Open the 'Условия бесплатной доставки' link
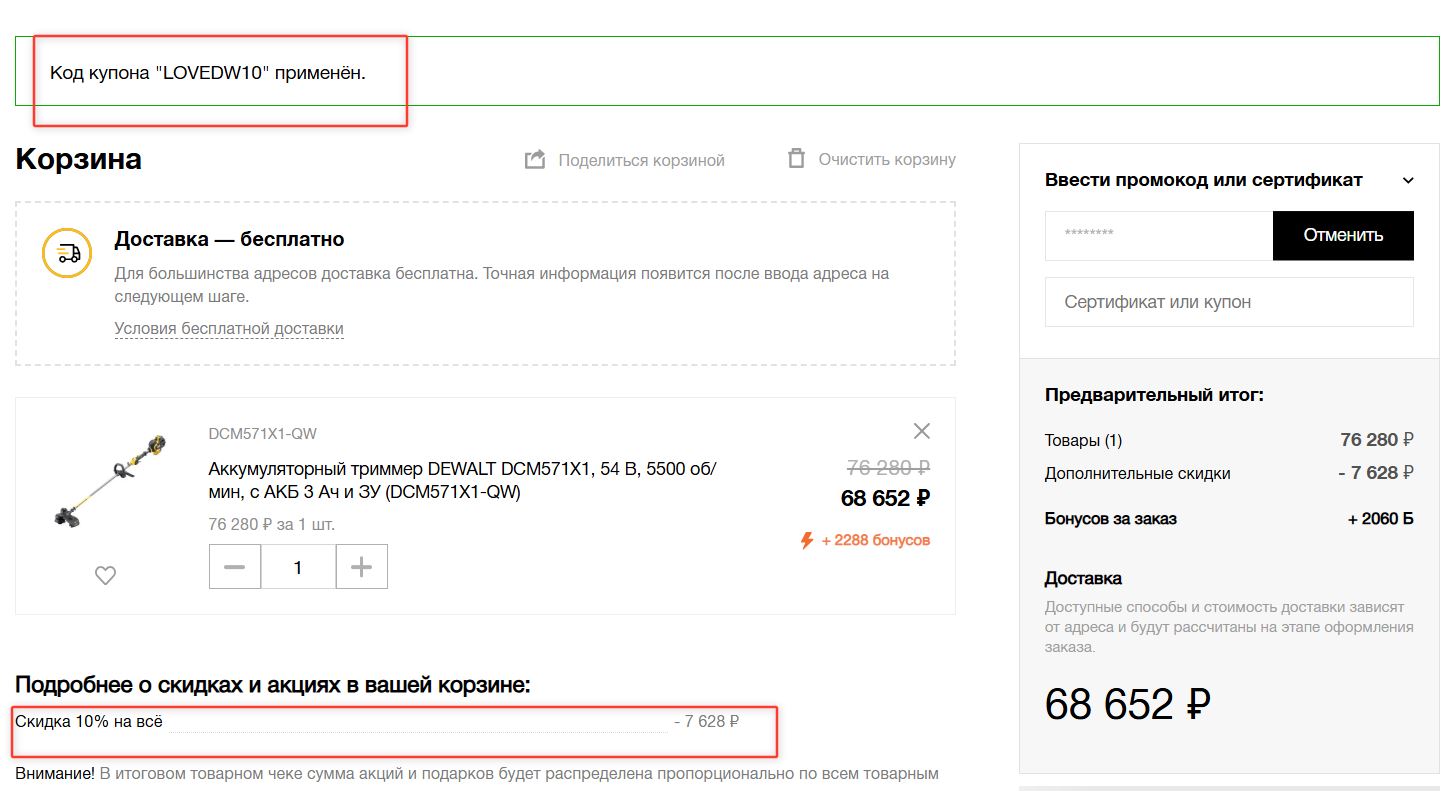The width and height of the screenshot is (1447, 791). [x=229, y=328]
